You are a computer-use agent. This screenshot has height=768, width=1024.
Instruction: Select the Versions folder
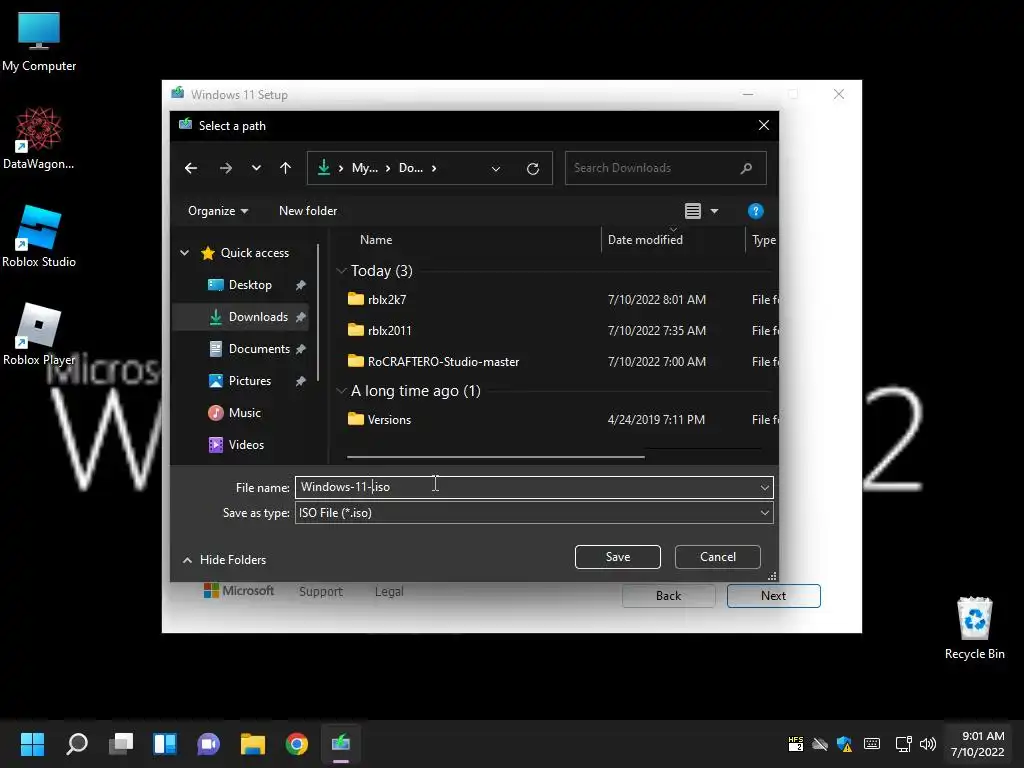click(389, 420)
